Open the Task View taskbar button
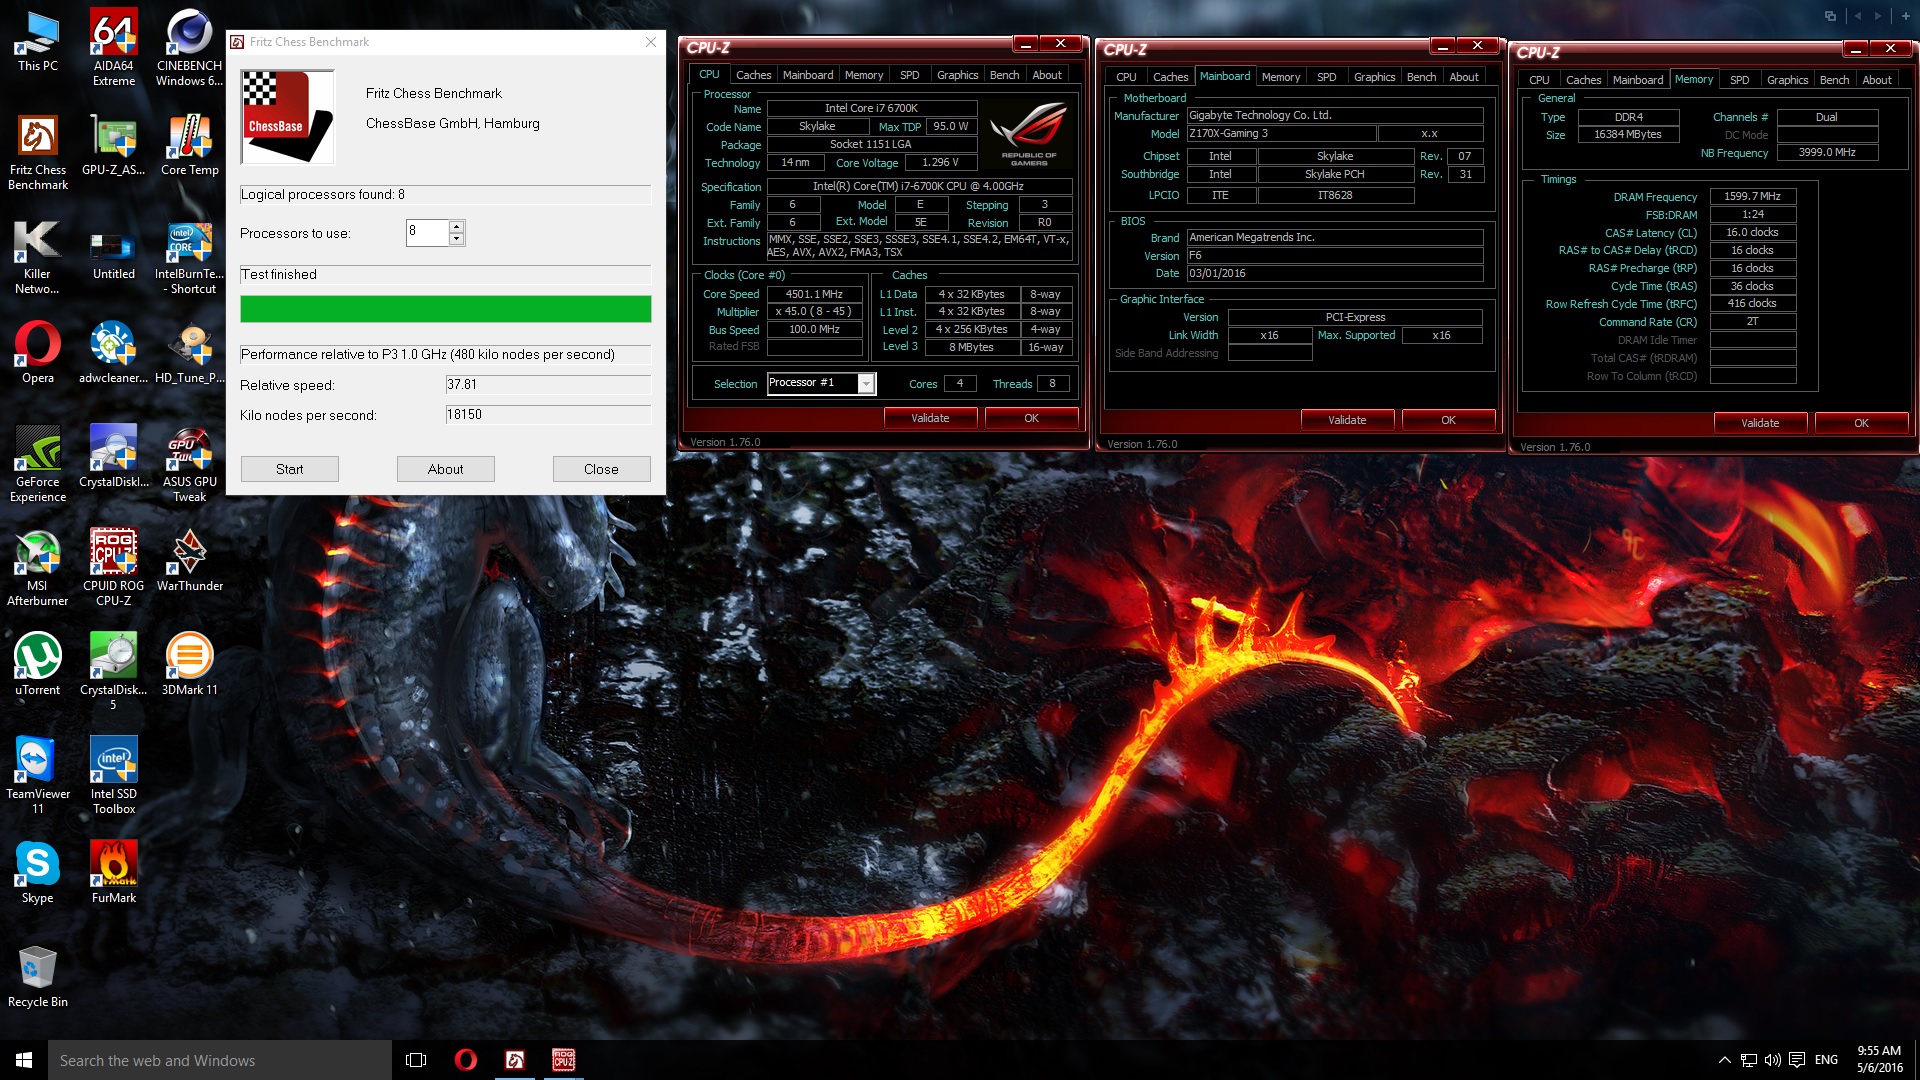The width and height of the screenshot is (1920, 1080). pos(416,1060)
